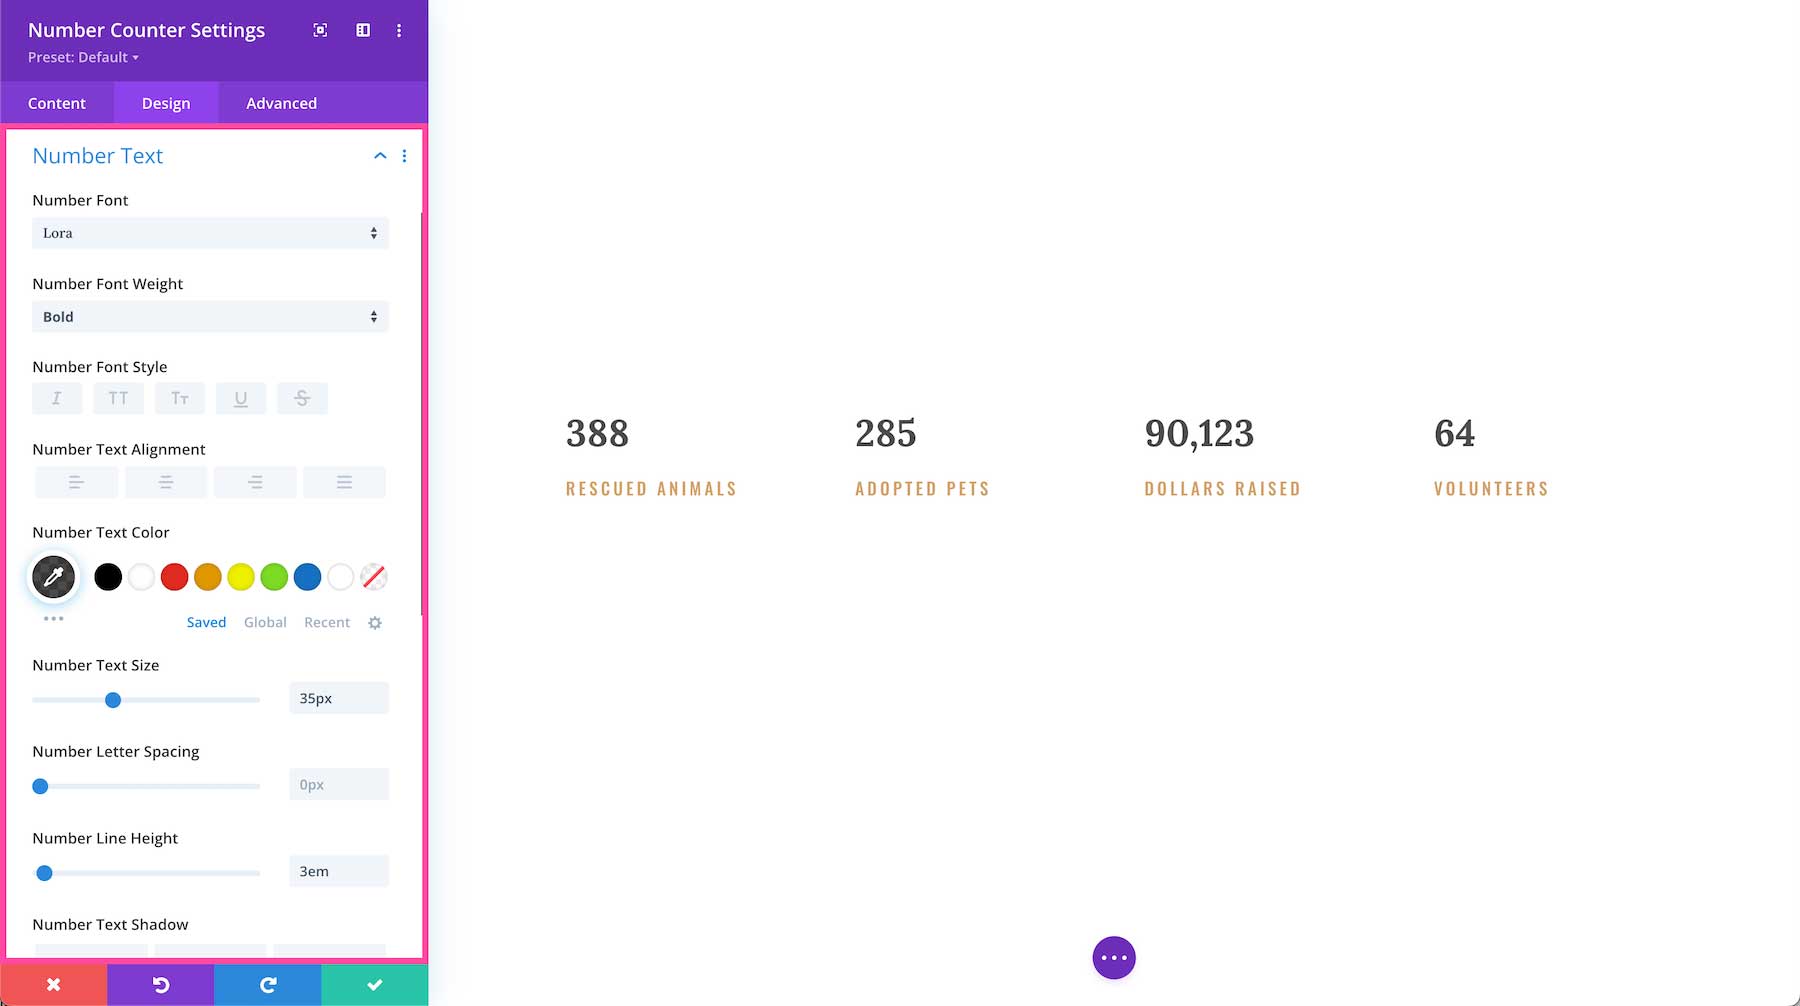Switch to the Advanced tab
Viewport: 1800px width, 1006px height.
(x=281, y=103)
